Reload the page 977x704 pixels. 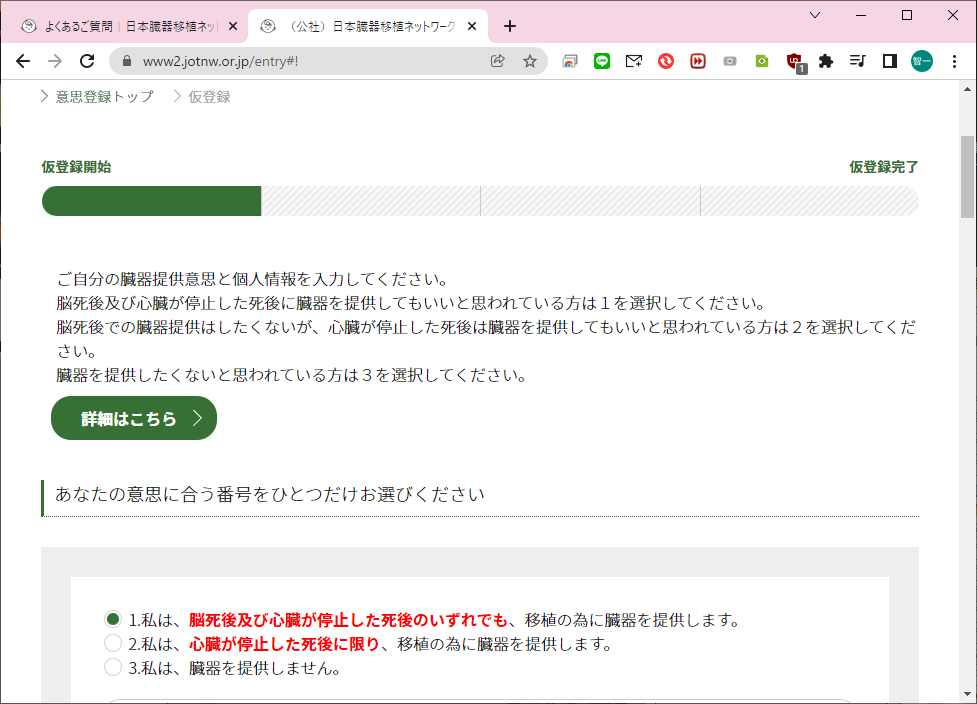pyautogui.click(x=87, y=61)
